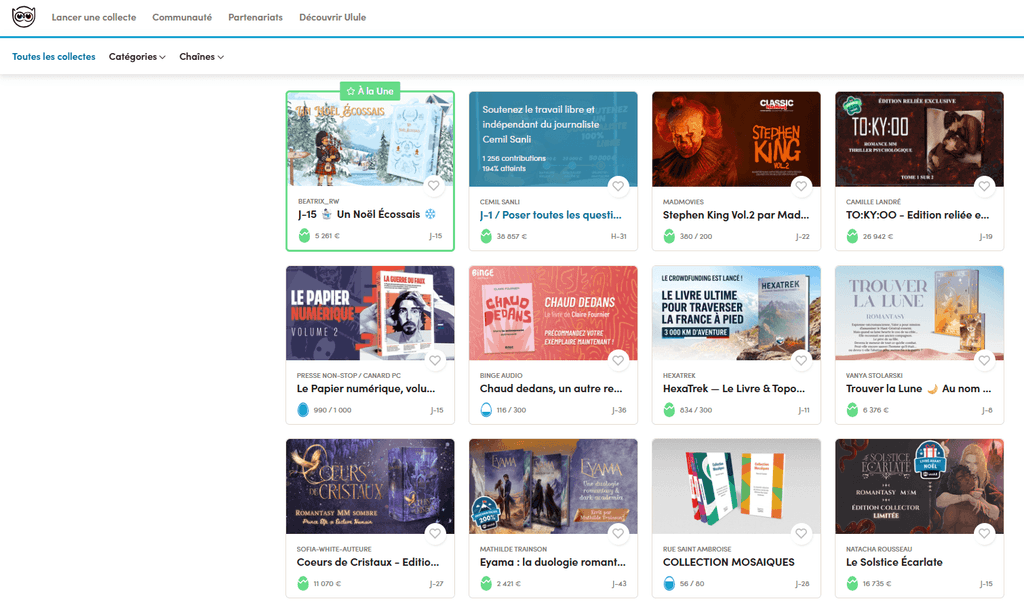
Task: Click heart icon on TO:KY:OO card
Action: pyautogui.click(x=984, y=186)
